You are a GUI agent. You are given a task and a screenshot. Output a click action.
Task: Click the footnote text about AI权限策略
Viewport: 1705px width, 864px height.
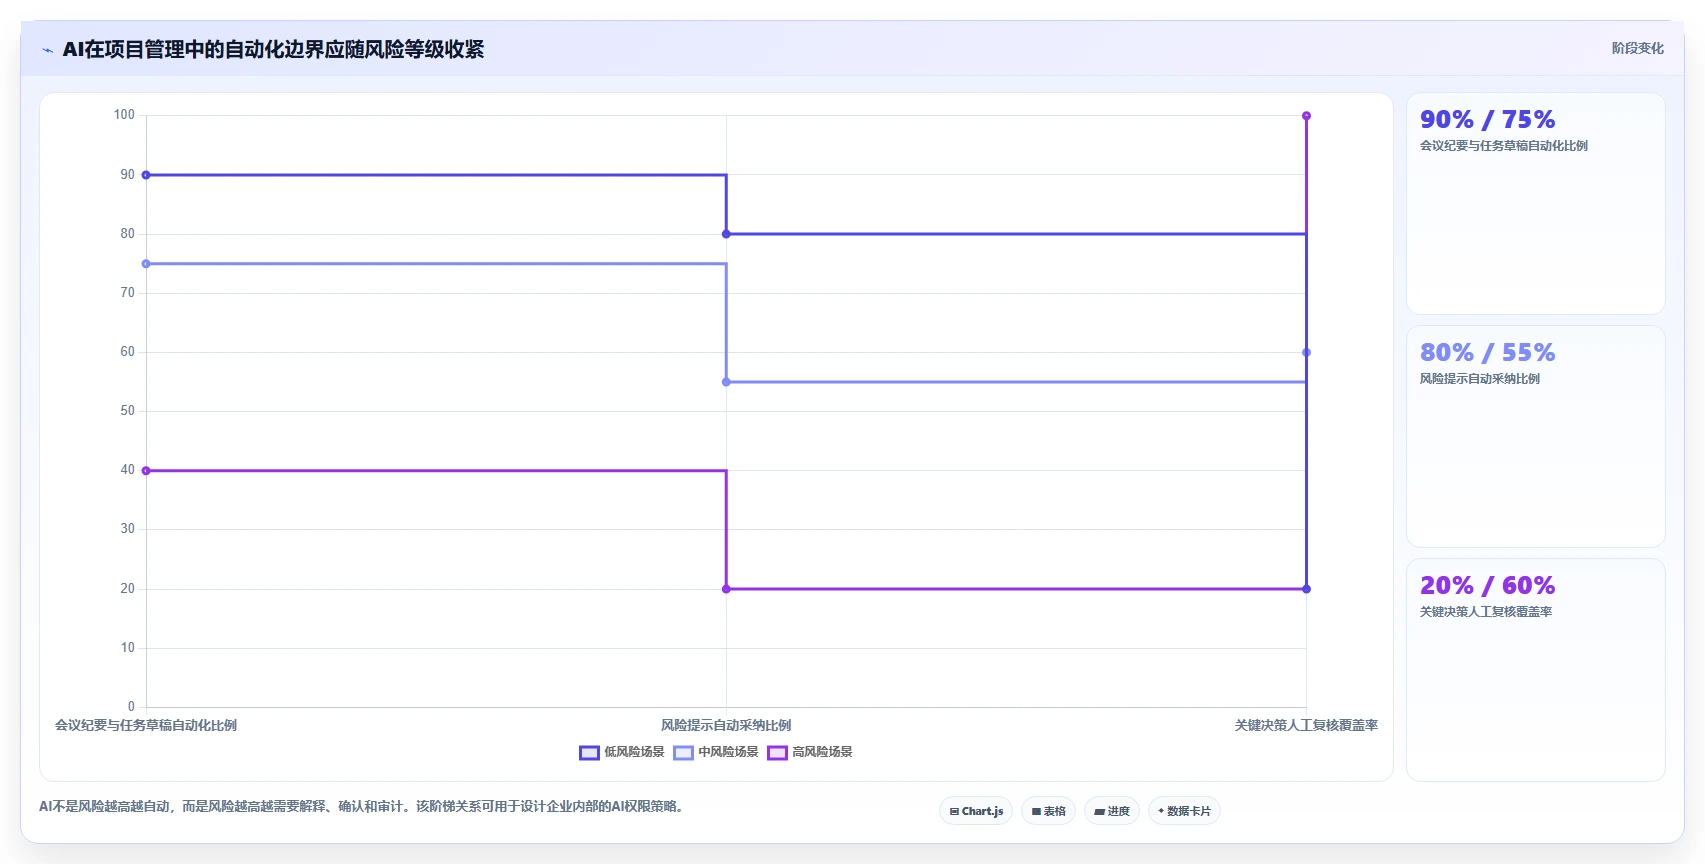[x=363, y=806]
